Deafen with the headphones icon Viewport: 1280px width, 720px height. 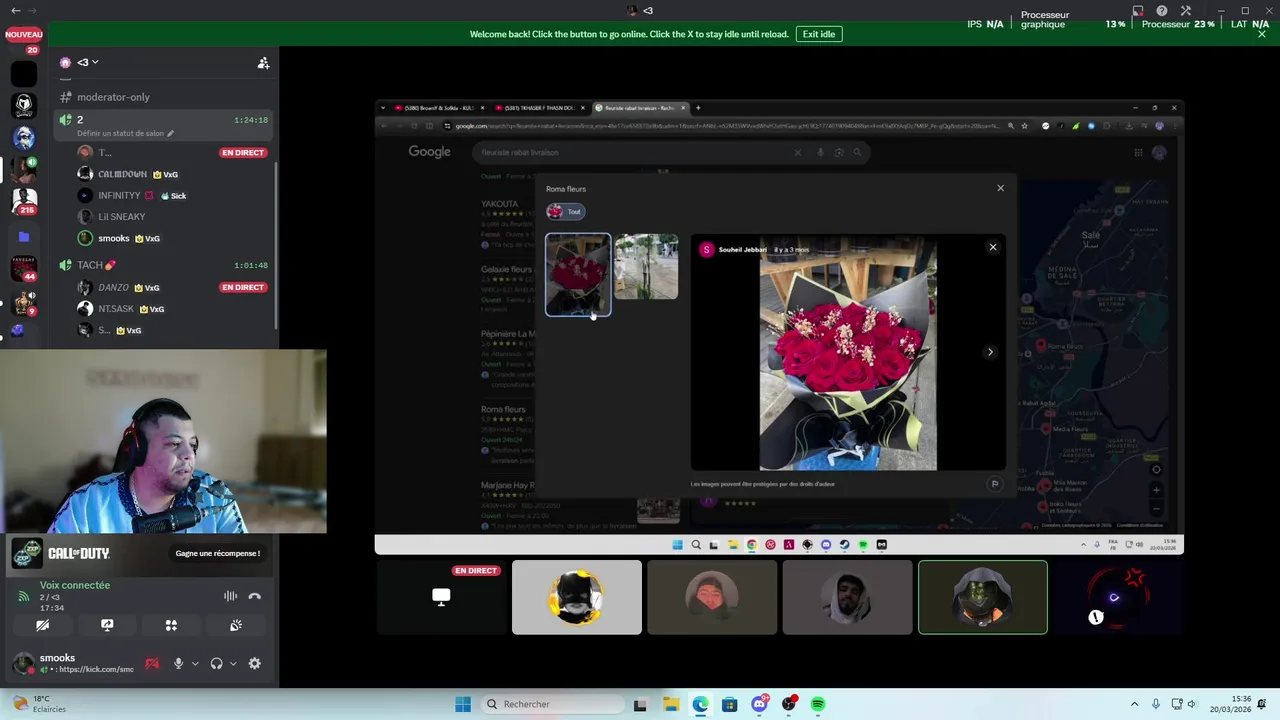coord(216,663)
